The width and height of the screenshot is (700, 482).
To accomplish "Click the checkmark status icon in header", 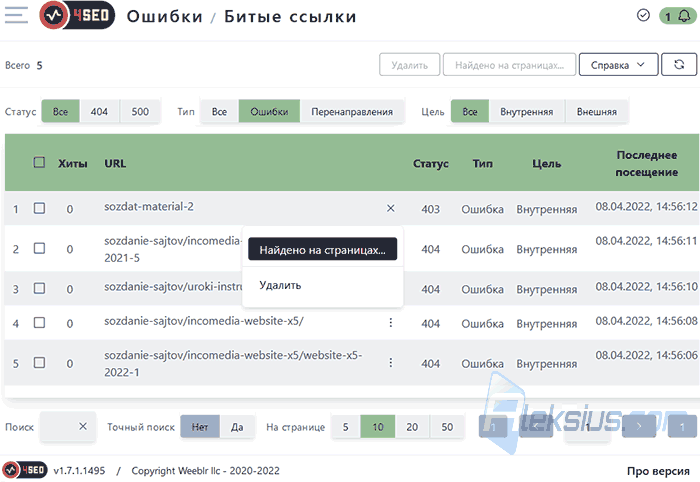I will point(643,16).
